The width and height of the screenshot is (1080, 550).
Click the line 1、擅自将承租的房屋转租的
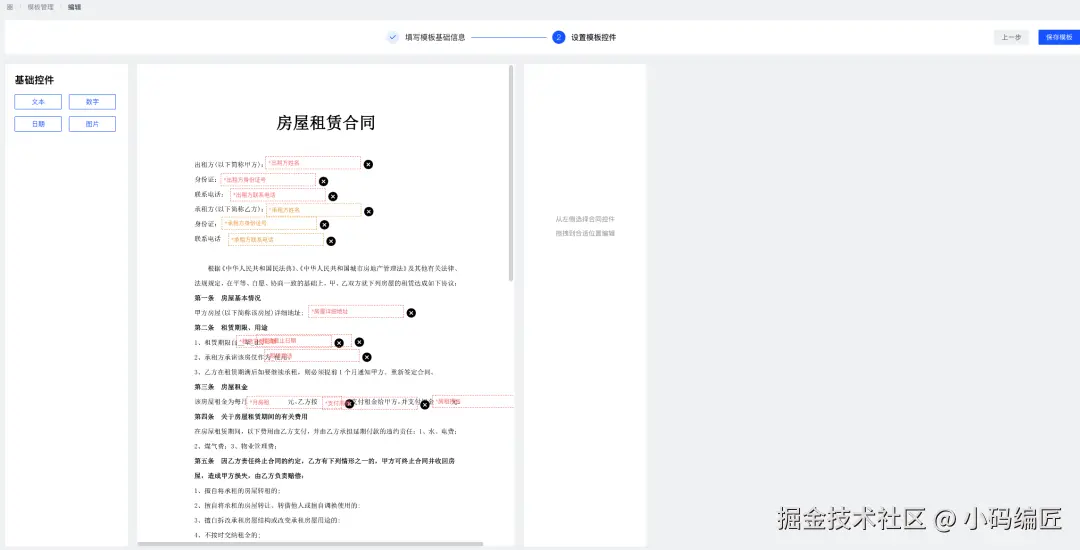click(237, 491)
